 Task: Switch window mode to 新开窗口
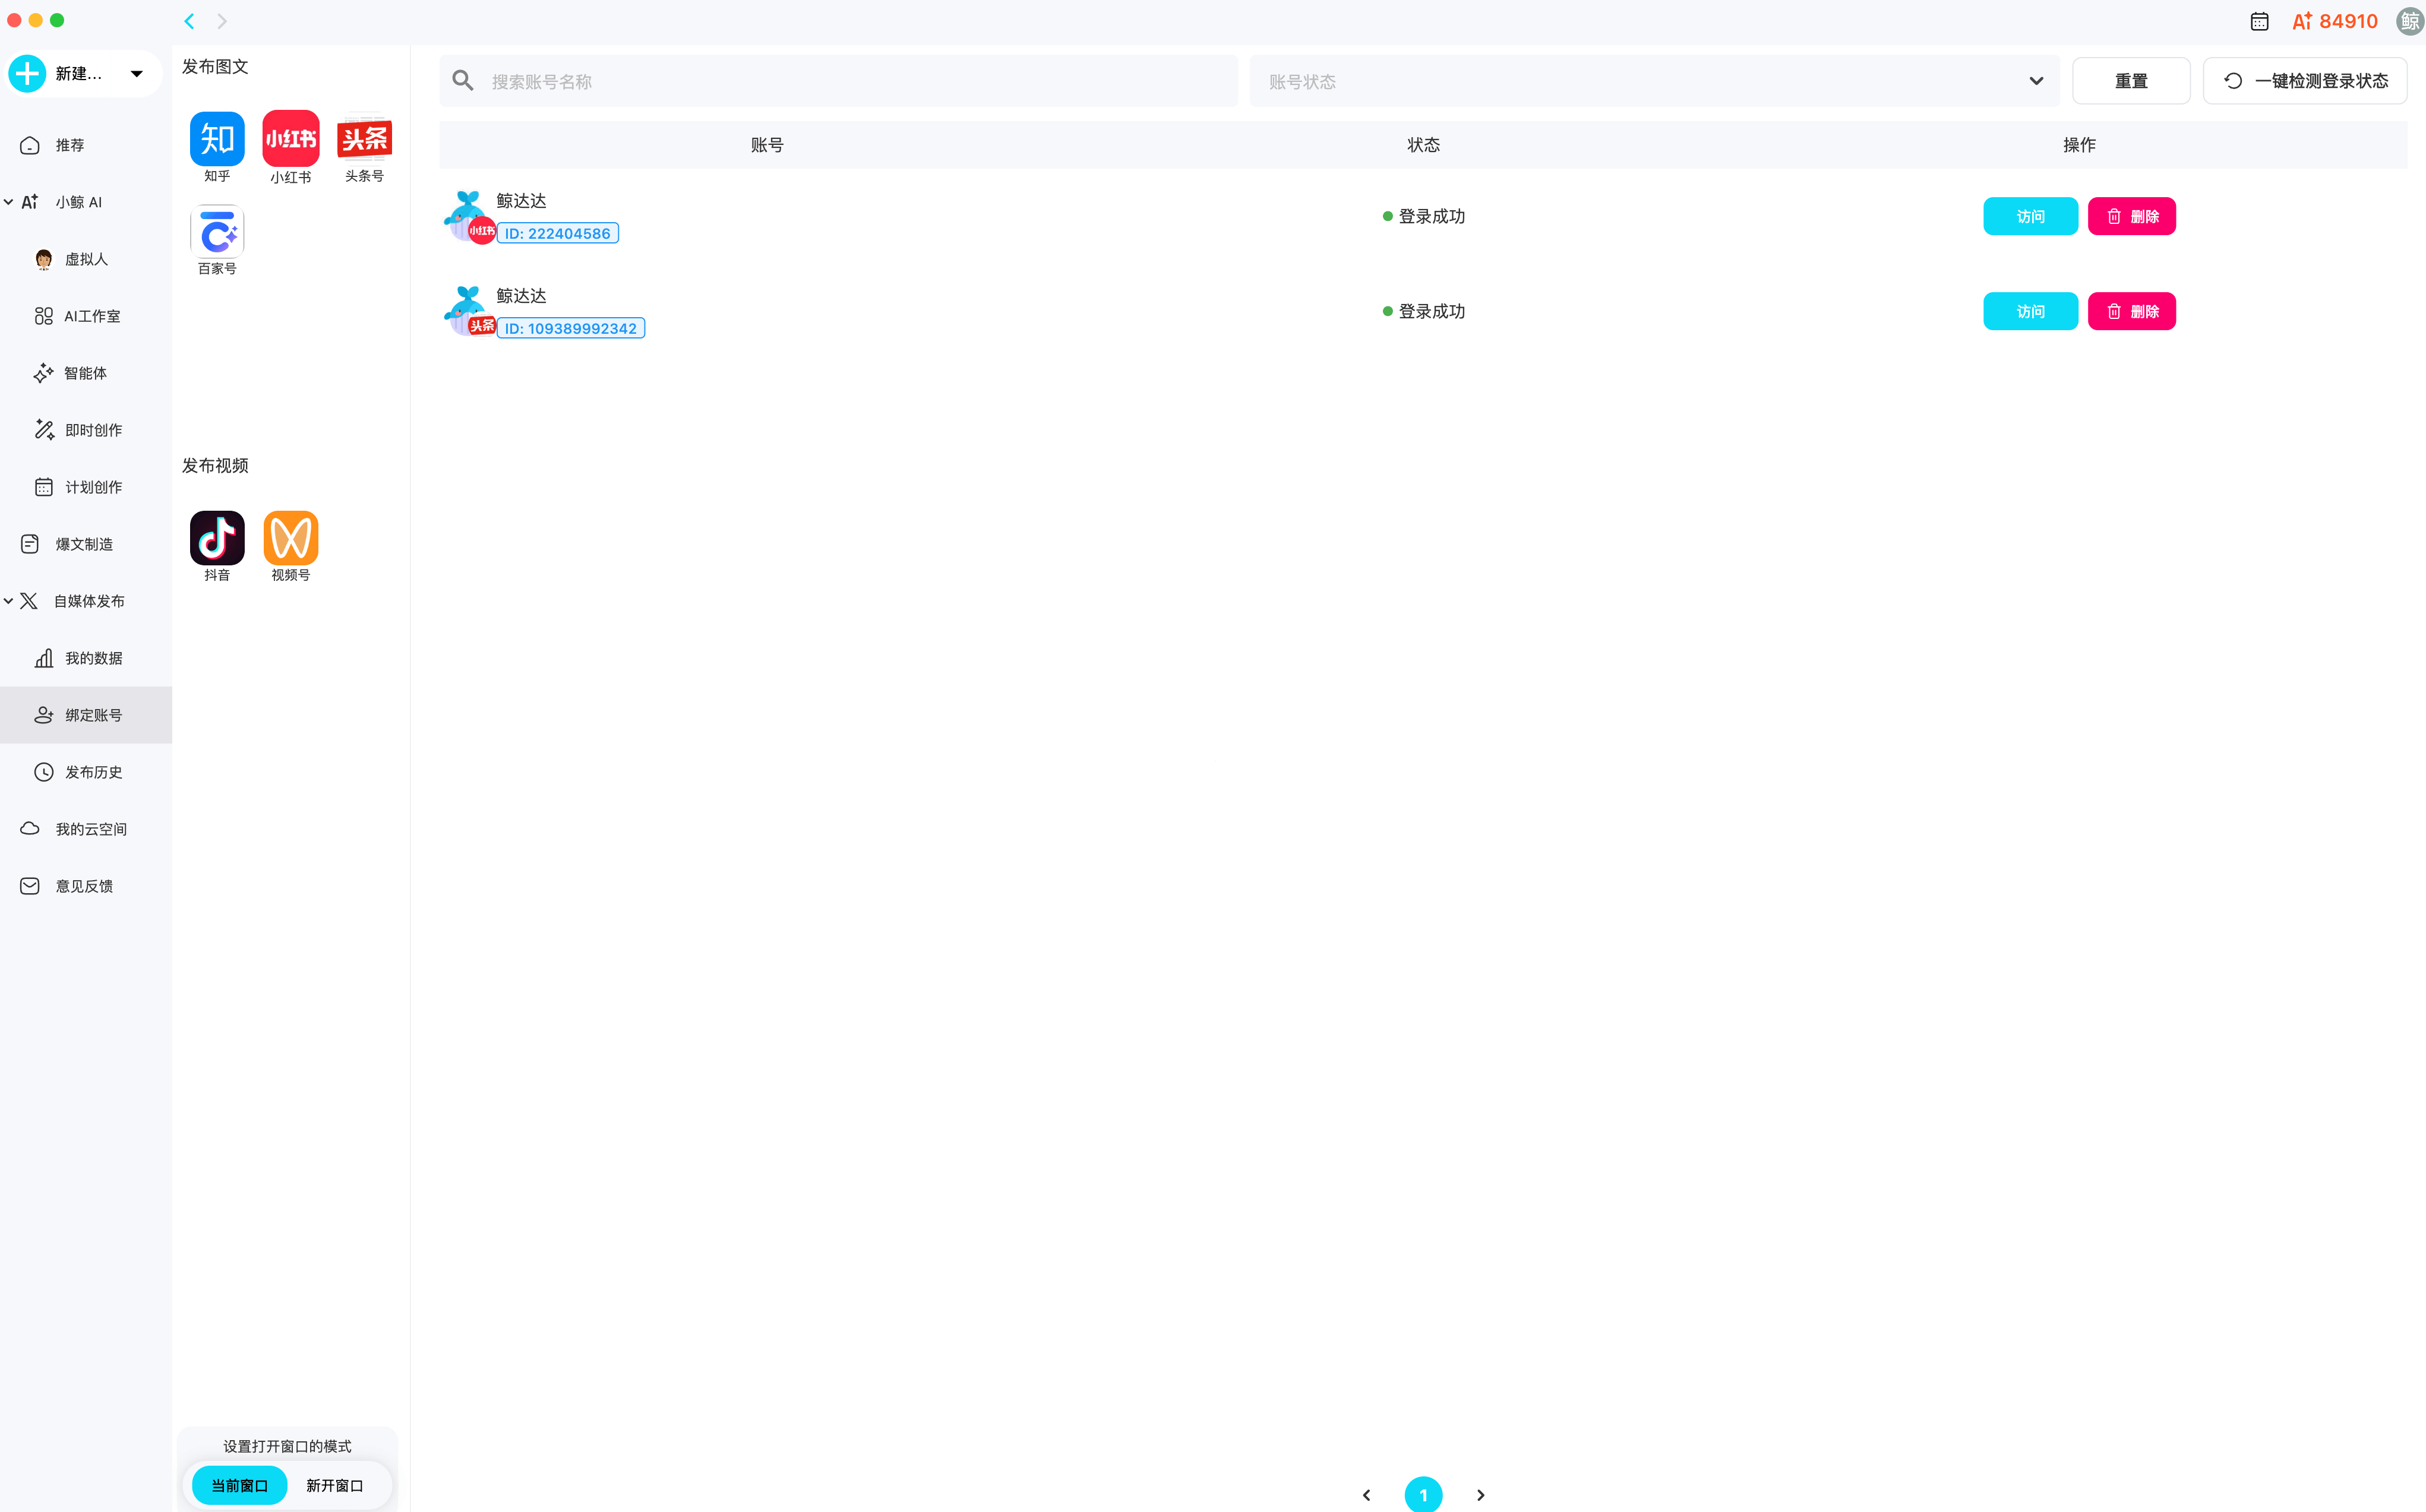334,1485
